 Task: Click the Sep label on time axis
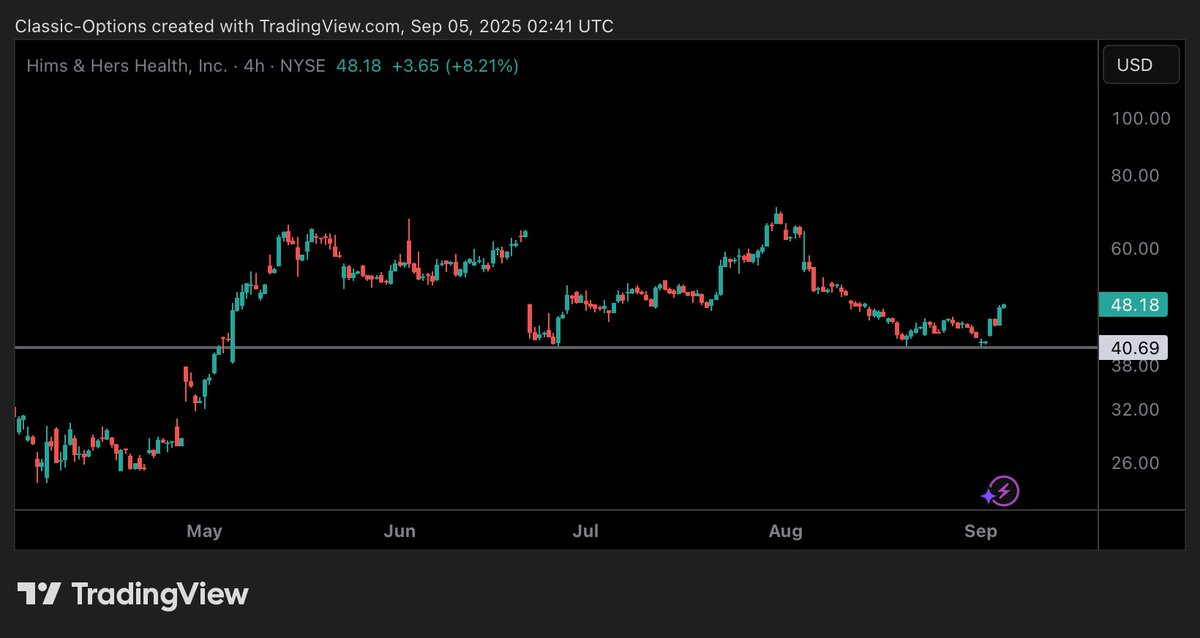pos(981,531)
